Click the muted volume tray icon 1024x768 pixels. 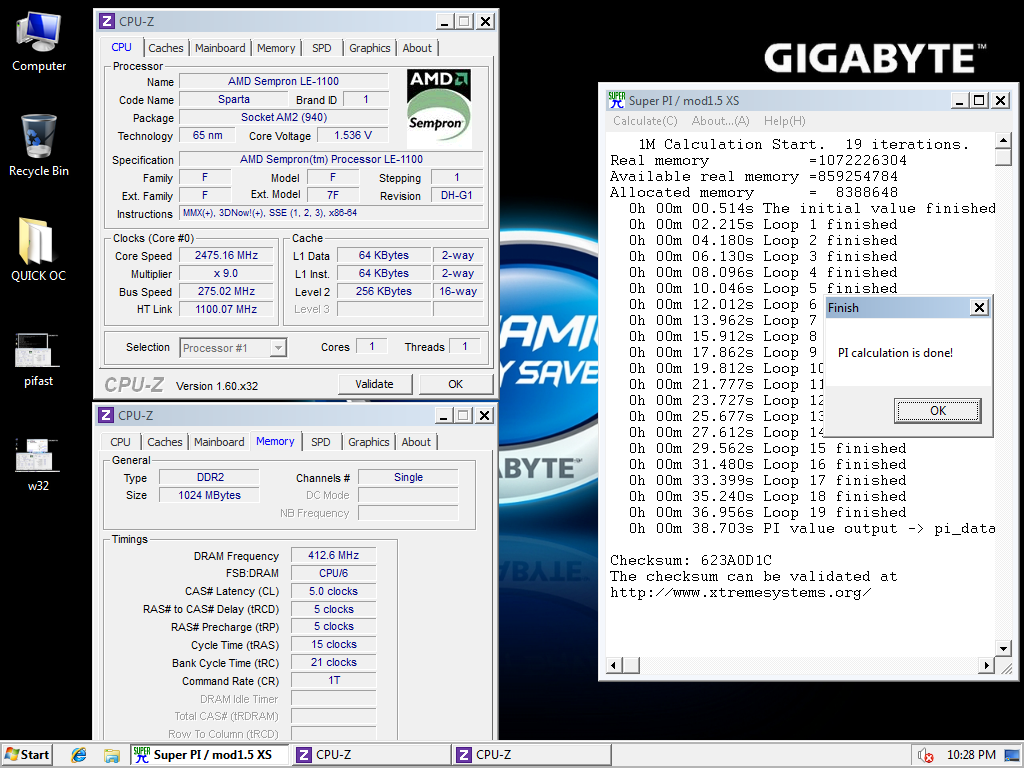(x=925, y=755)
